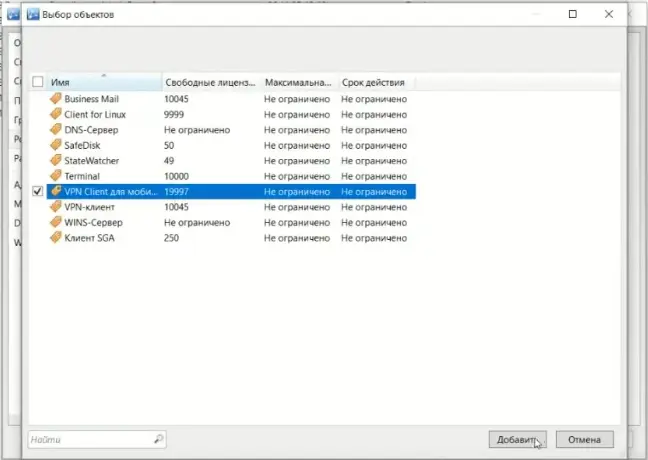Click the Client for Linux tag icon

(x=55, y=115)
